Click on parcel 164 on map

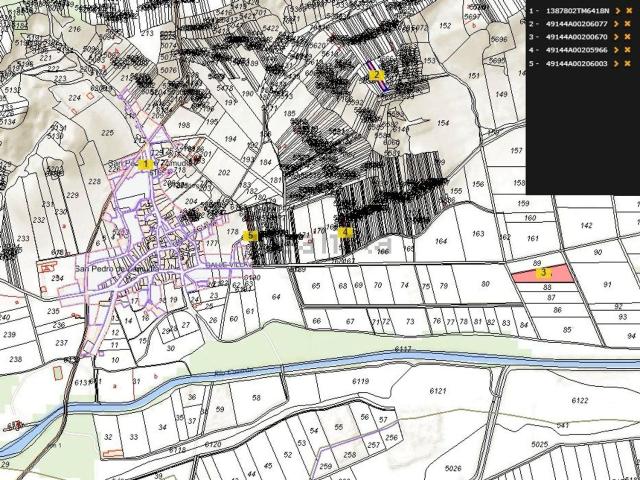click(x=441, y=241)
